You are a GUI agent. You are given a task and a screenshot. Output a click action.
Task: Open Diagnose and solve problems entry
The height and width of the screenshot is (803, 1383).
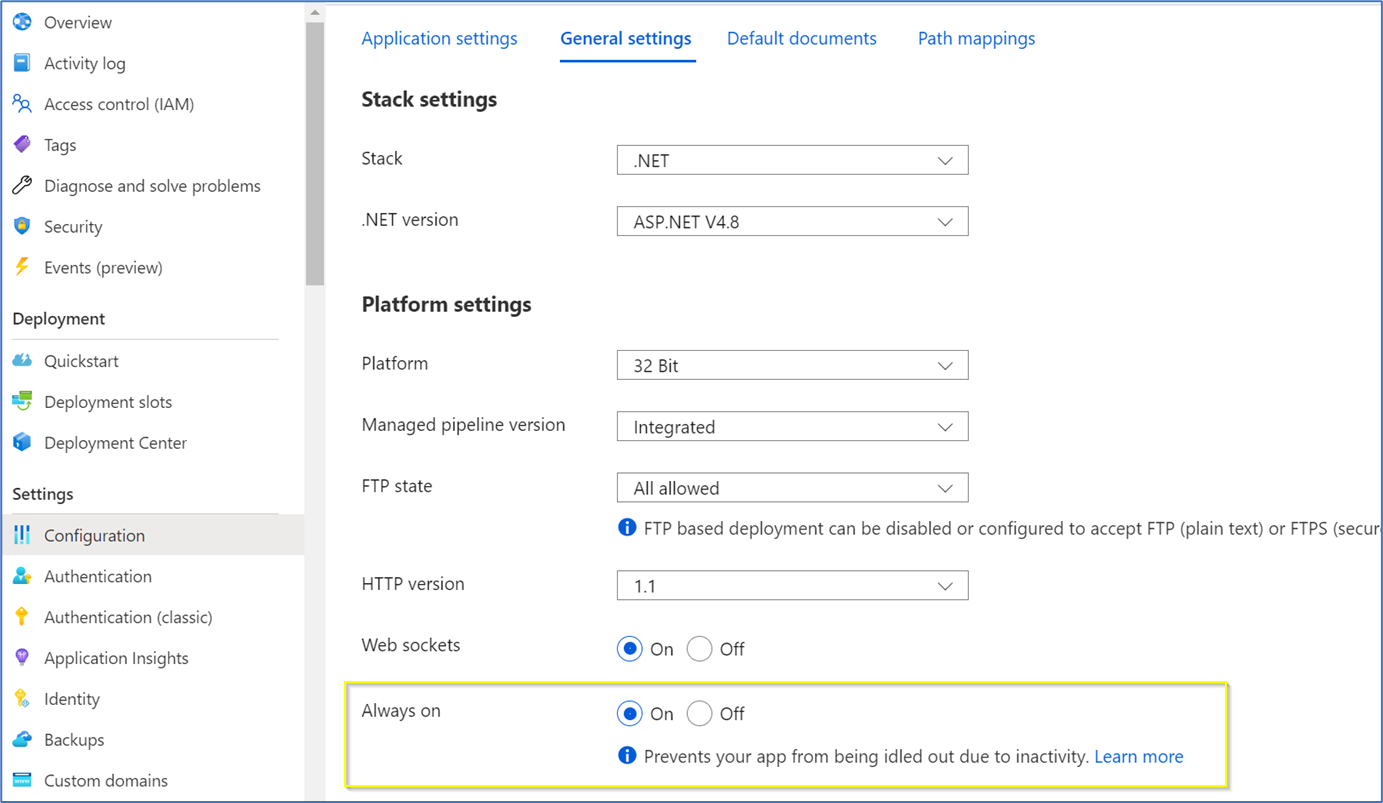tap(152, 186)
